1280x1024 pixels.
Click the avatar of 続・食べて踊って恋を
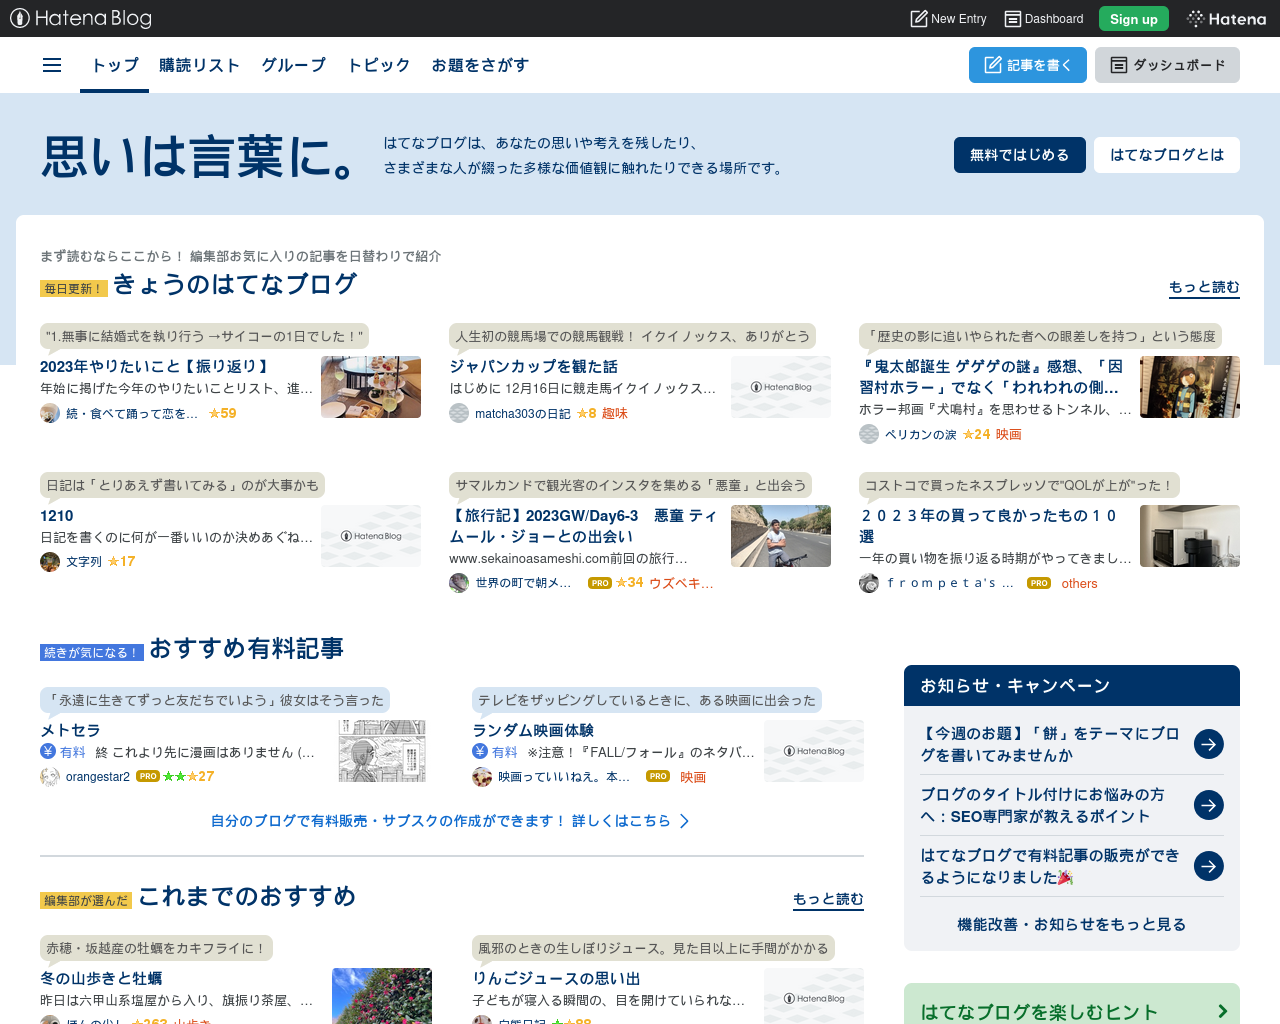click(x=50, y=413)
